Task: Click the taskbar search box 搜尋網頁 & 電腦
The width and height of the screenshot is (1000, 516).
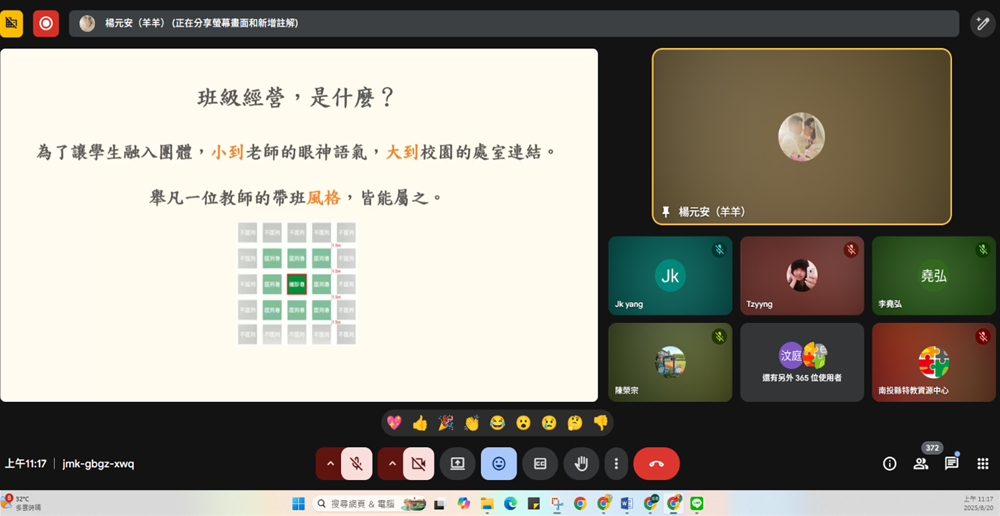Action: point(370,504)
